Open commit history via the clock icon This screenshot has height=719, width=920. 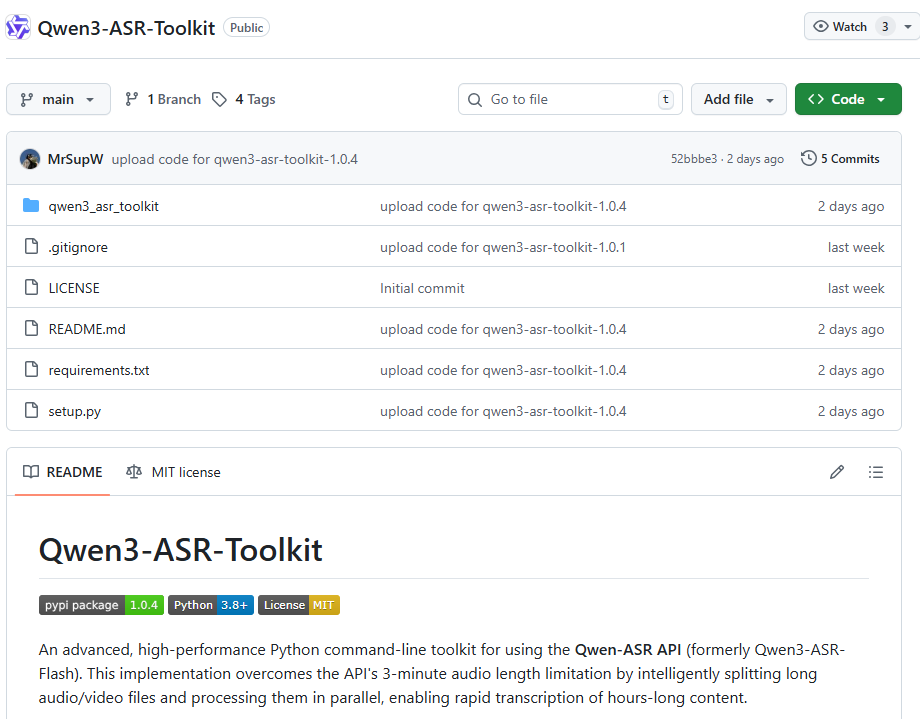click(x=808, y=158)
